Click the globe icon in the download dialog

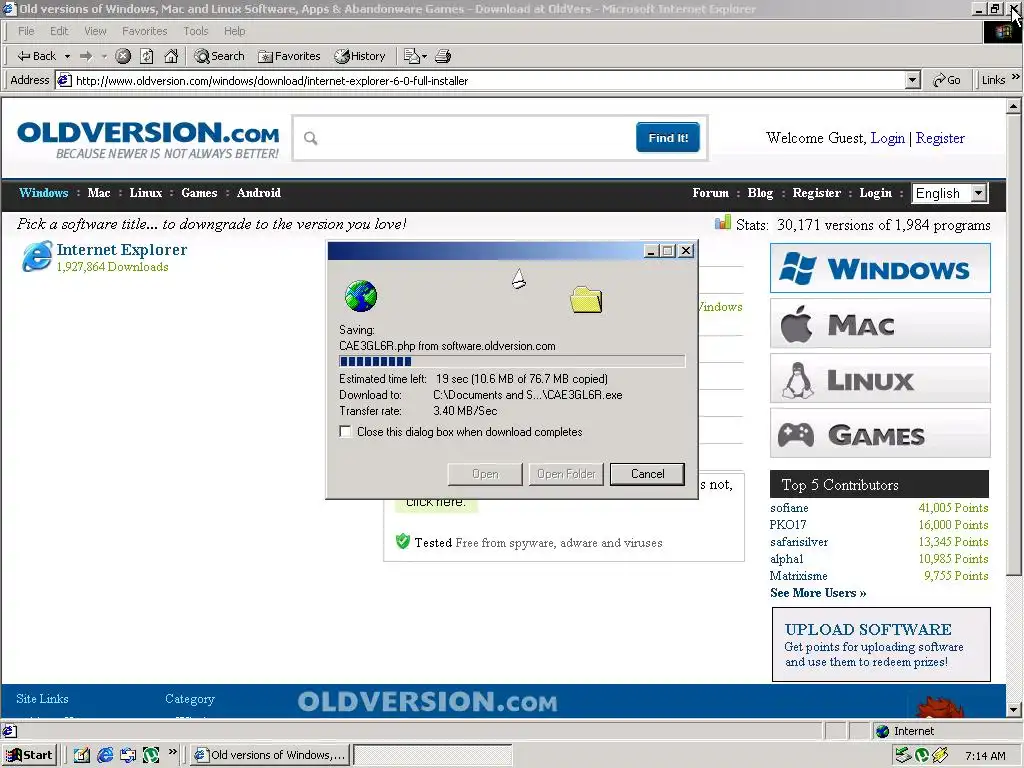pyautogui.click(x=360, y=296)
